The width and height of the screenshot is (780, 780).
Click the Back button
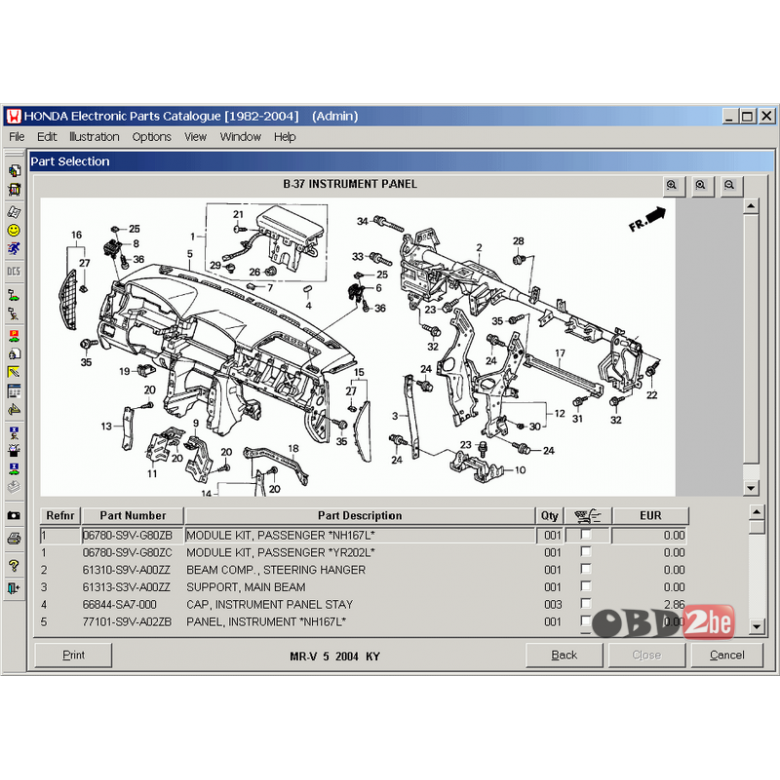(564, 655)
